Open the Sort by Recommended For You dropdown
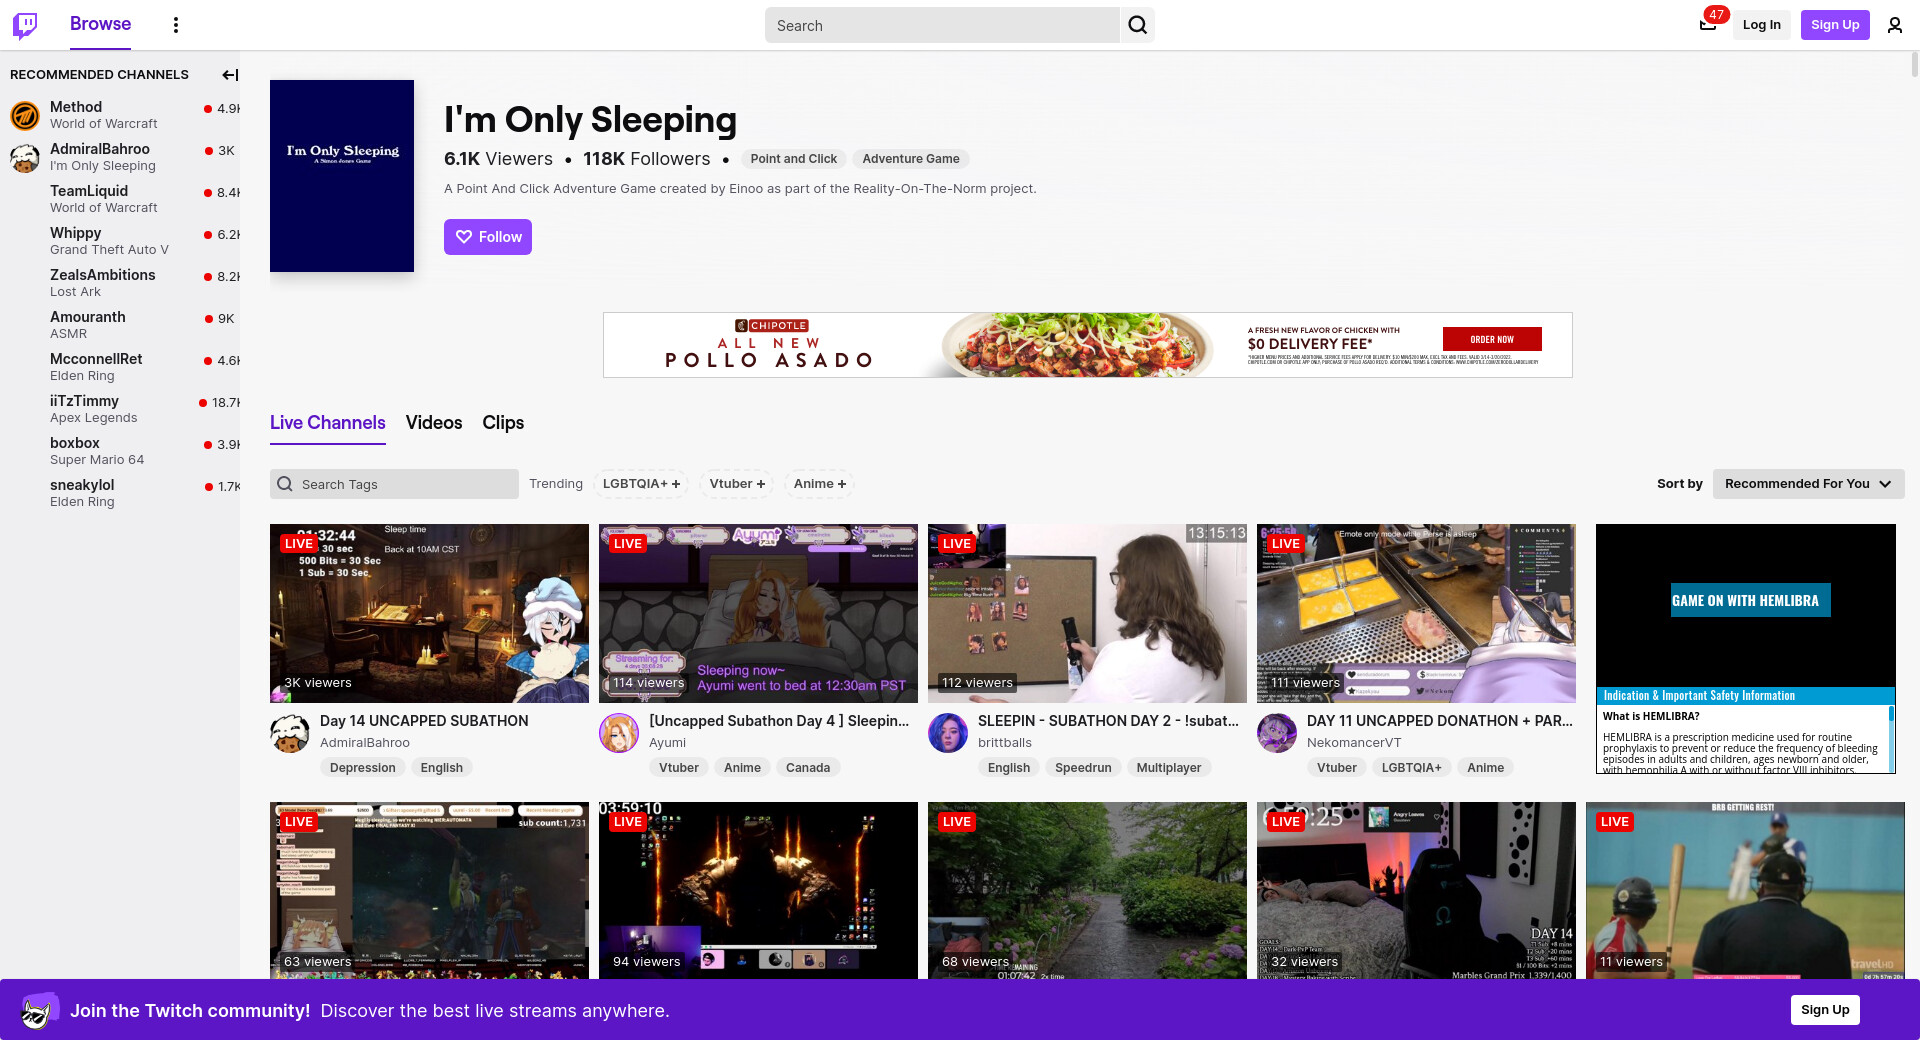The height and width of the screenshot is (1040, 1920). click(x=1808, y=484)
